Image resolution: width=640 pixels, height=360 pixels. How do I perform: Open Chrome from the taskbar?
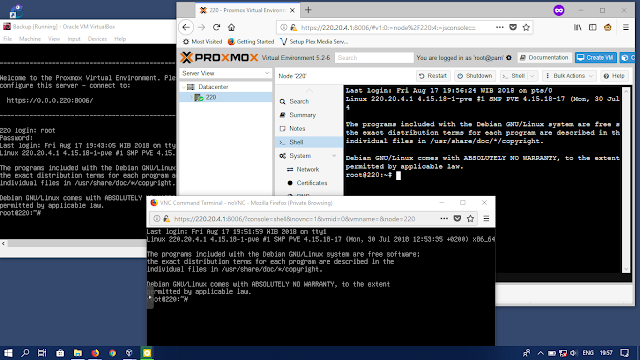(112, 353)
